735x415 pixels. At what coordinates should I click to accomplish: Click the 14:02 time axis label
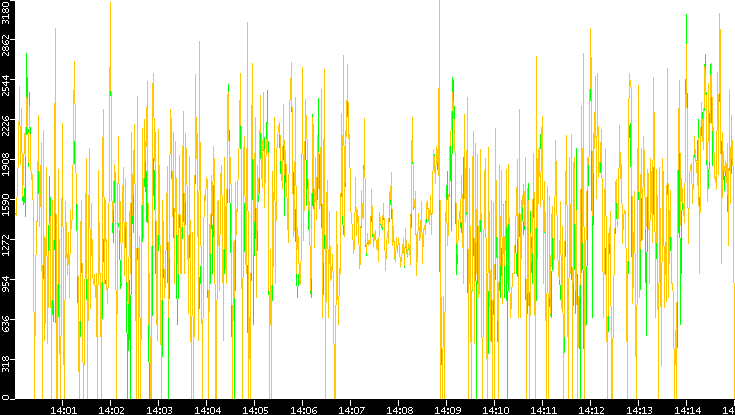pos(111,410)
